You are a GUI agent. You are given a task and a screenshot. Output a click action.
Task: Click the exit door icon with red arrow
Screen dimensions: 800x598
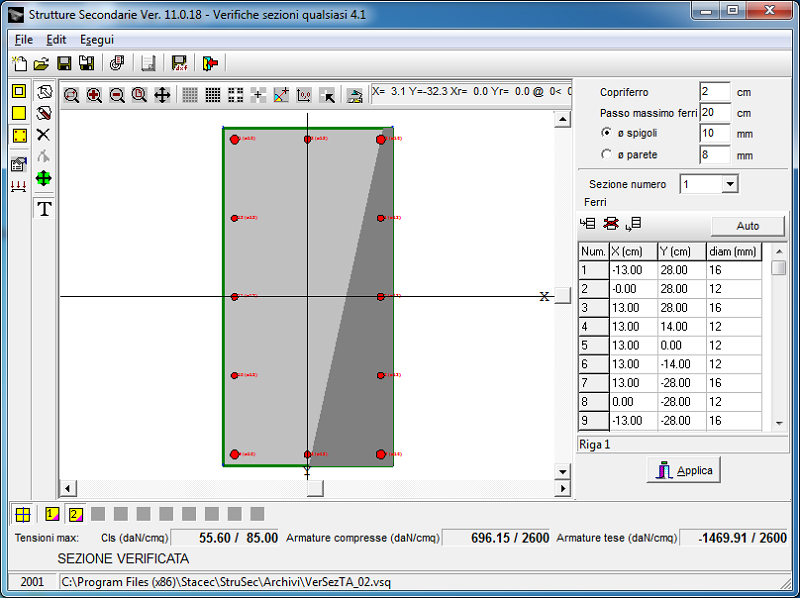pos(210,63)
